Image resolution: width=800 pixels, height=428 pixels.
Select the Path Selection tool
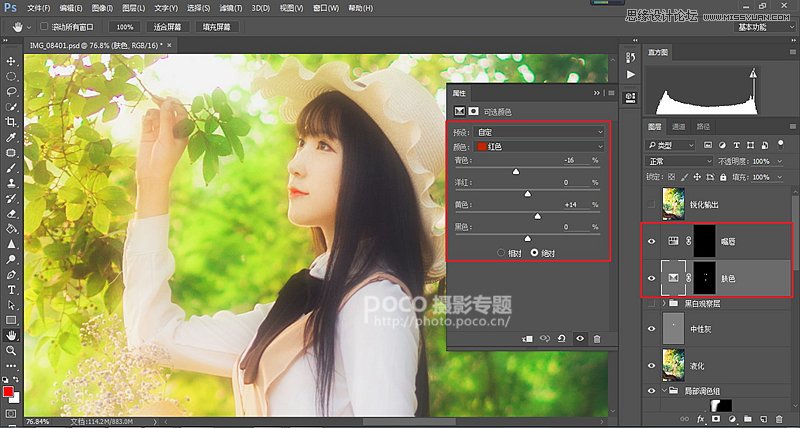pyautogui.click(x=11, y=305)
